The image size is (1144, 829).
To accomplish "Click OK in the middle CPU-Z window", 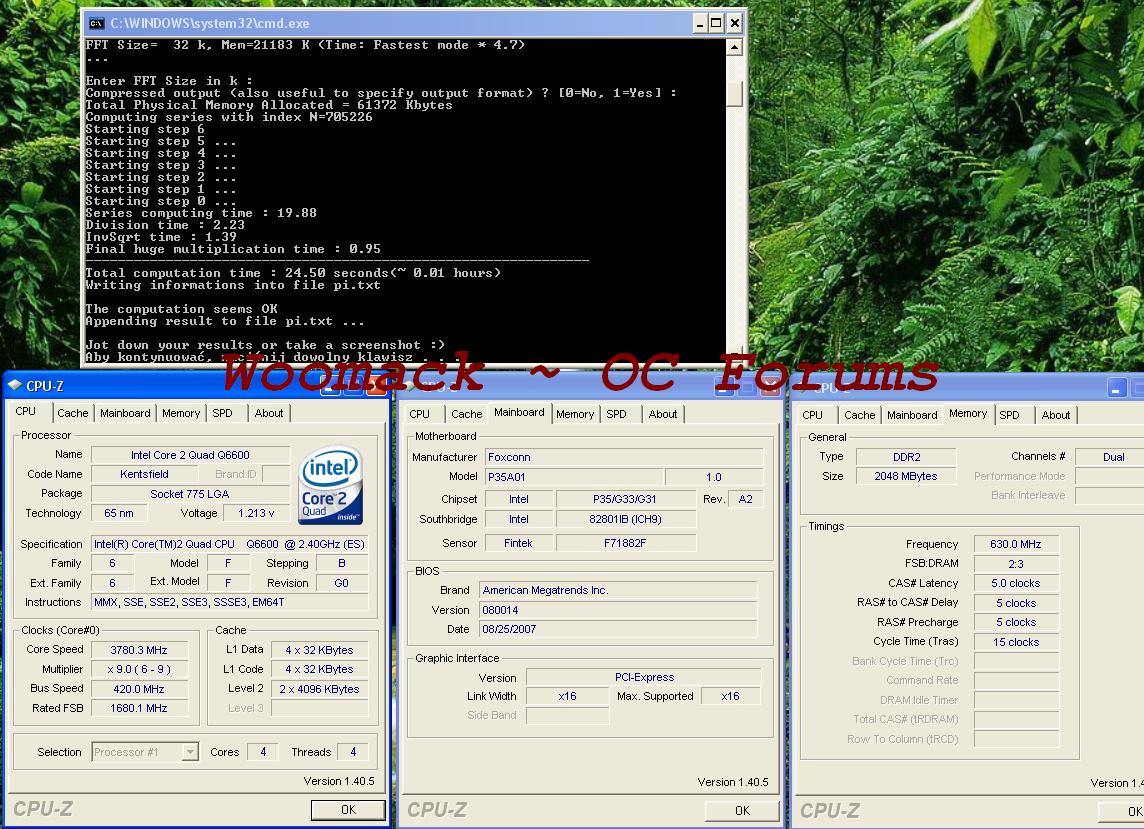I will (742, 810).
